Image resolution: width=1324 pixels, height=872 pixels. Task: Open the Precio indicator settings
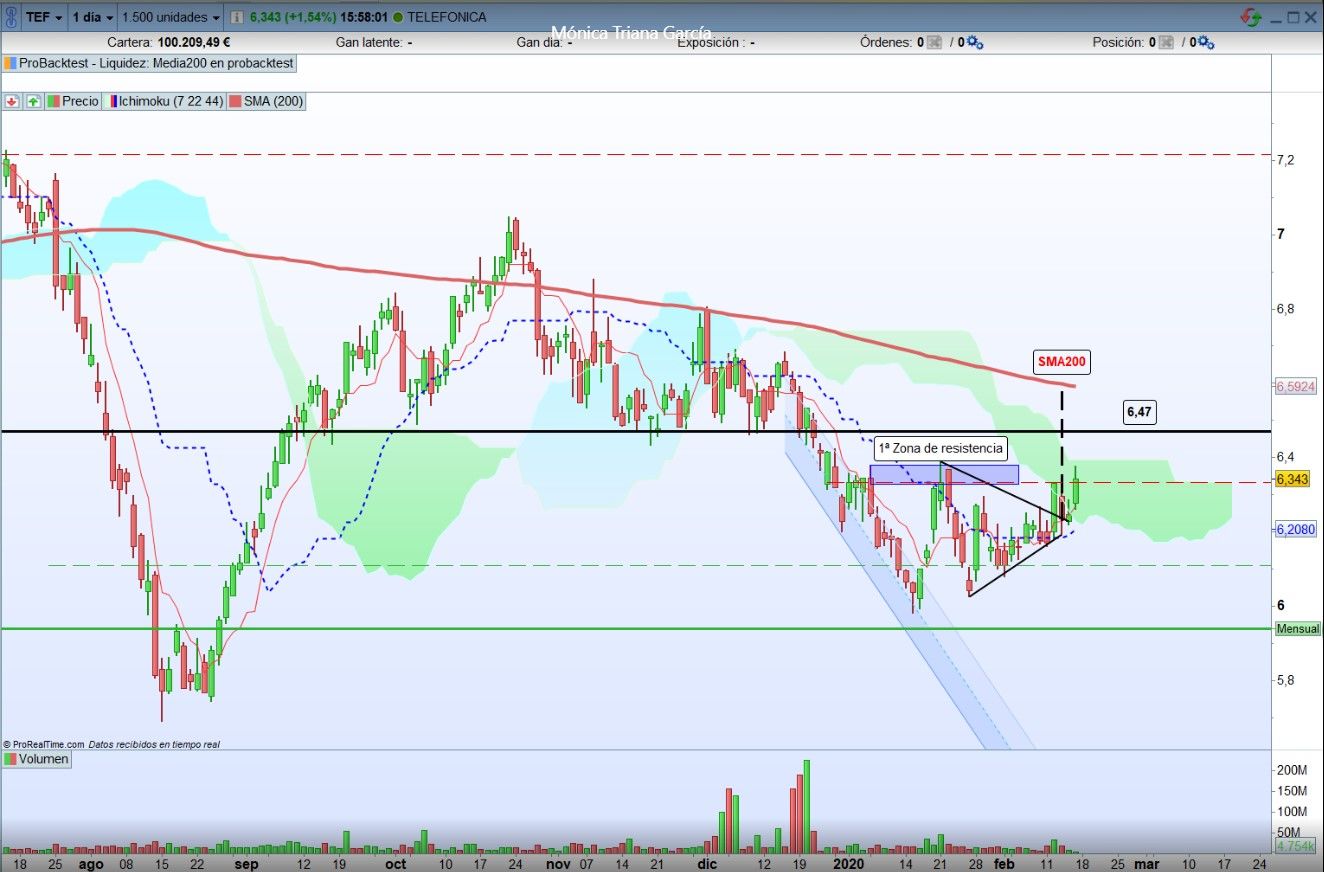(x=73, y=101)
